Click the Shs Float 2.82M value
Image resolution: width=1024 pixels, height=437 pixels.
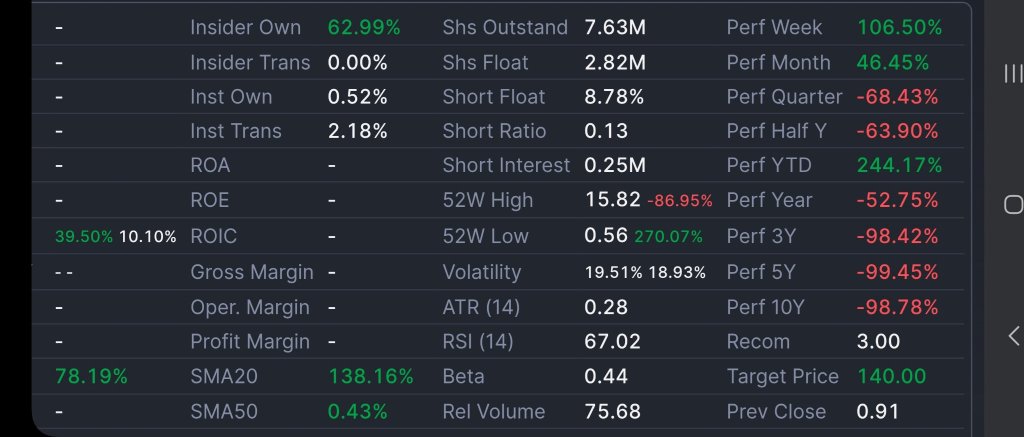(615, 63)
